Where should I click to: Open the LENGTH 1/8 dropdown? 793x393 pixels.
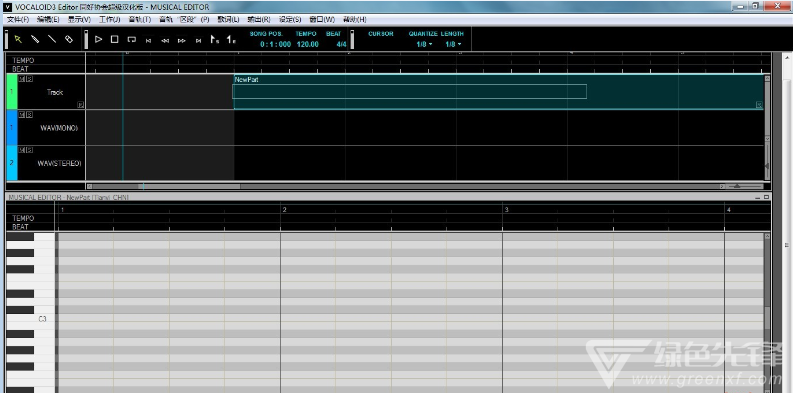tap(453, 45)
